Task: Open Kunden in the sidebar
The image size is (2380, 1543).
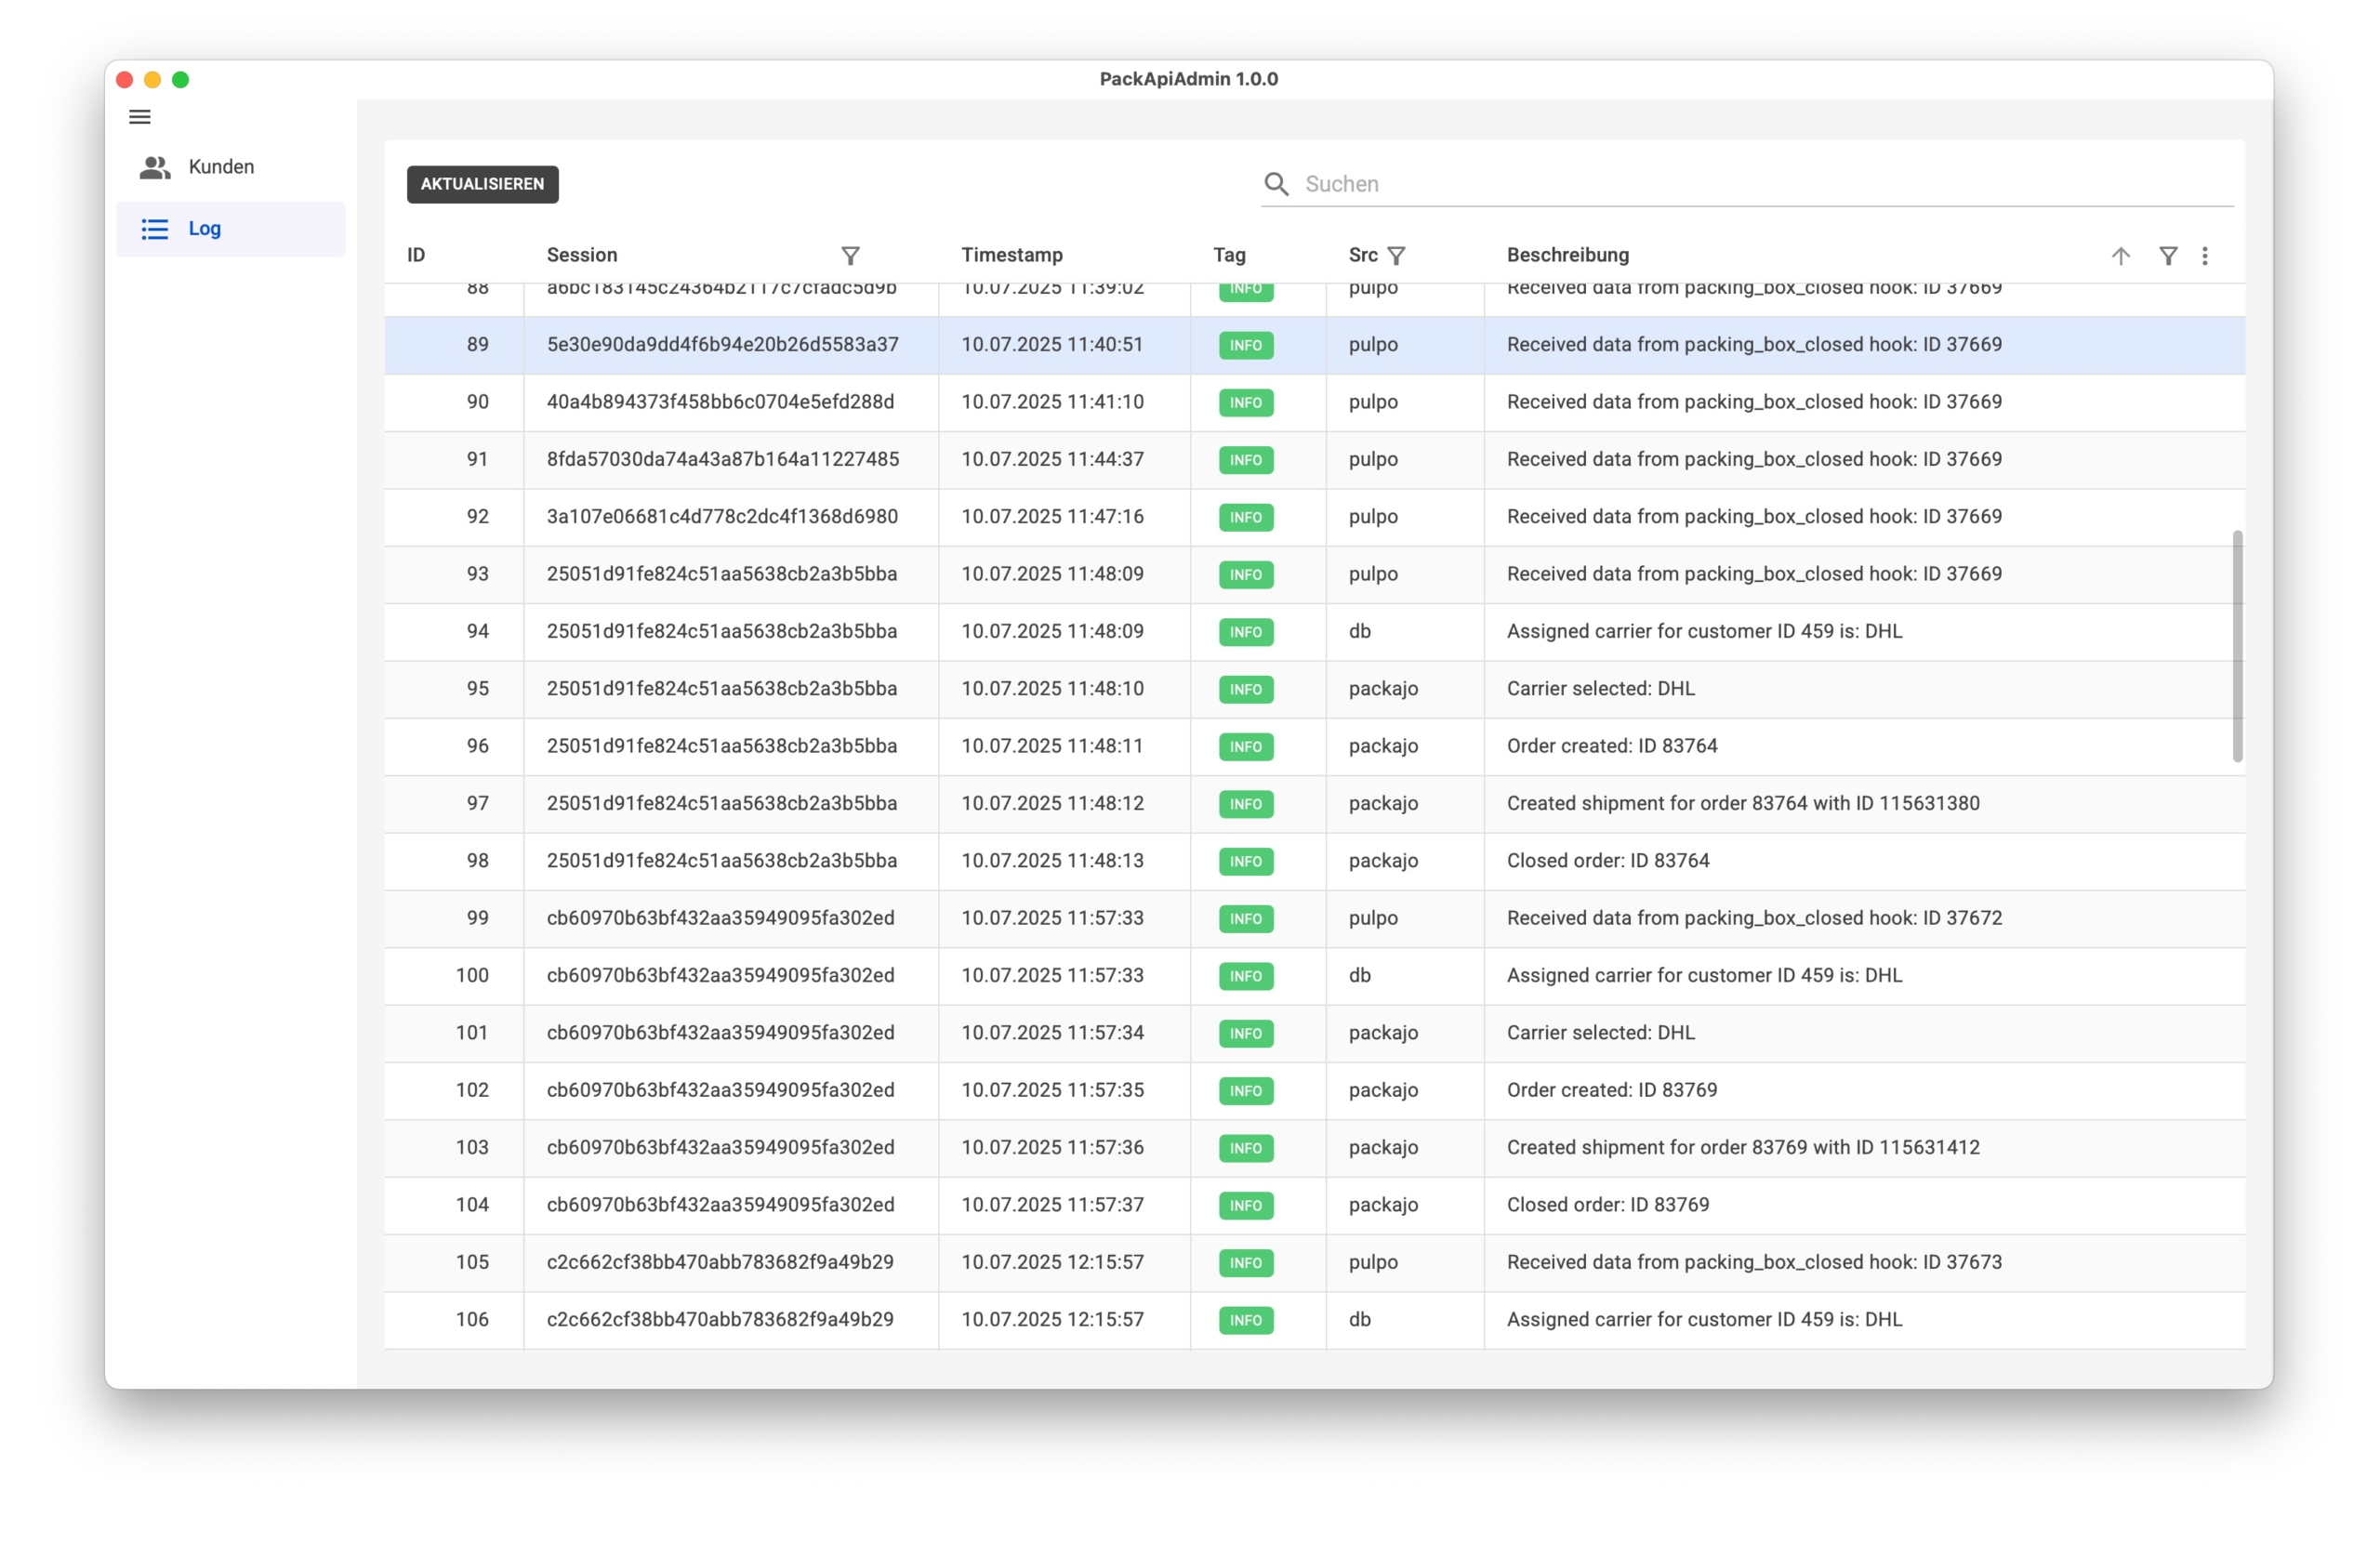Action: click(231, 167)
